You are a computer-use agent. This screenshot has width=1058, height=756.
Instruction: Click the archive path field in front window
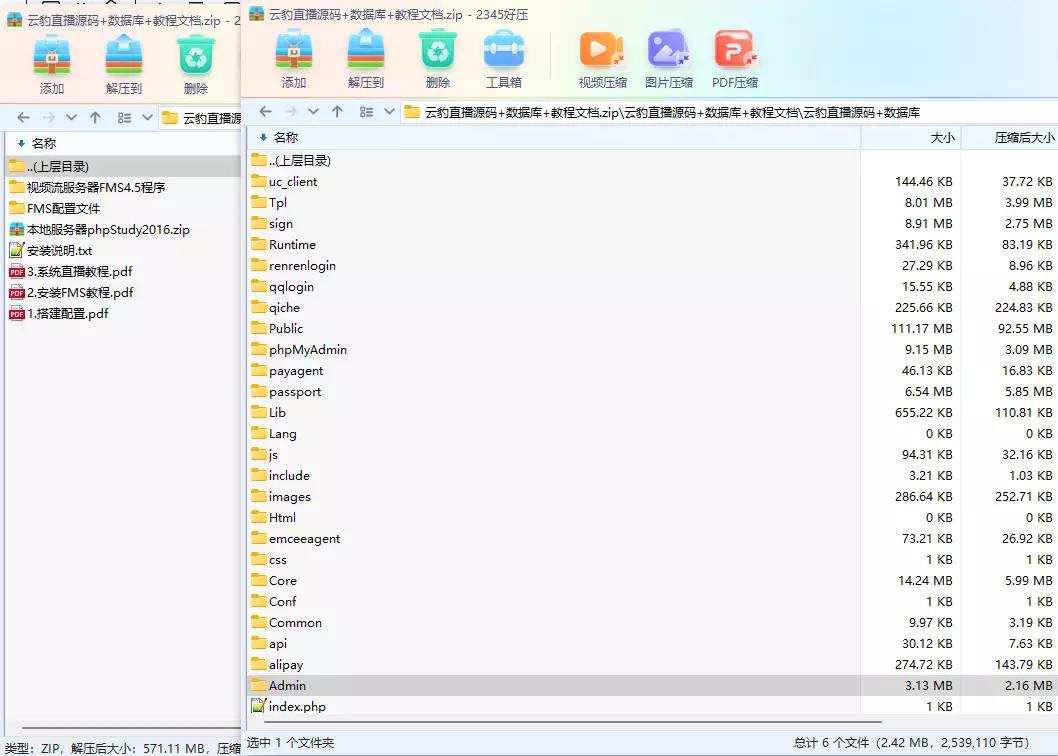729,112
